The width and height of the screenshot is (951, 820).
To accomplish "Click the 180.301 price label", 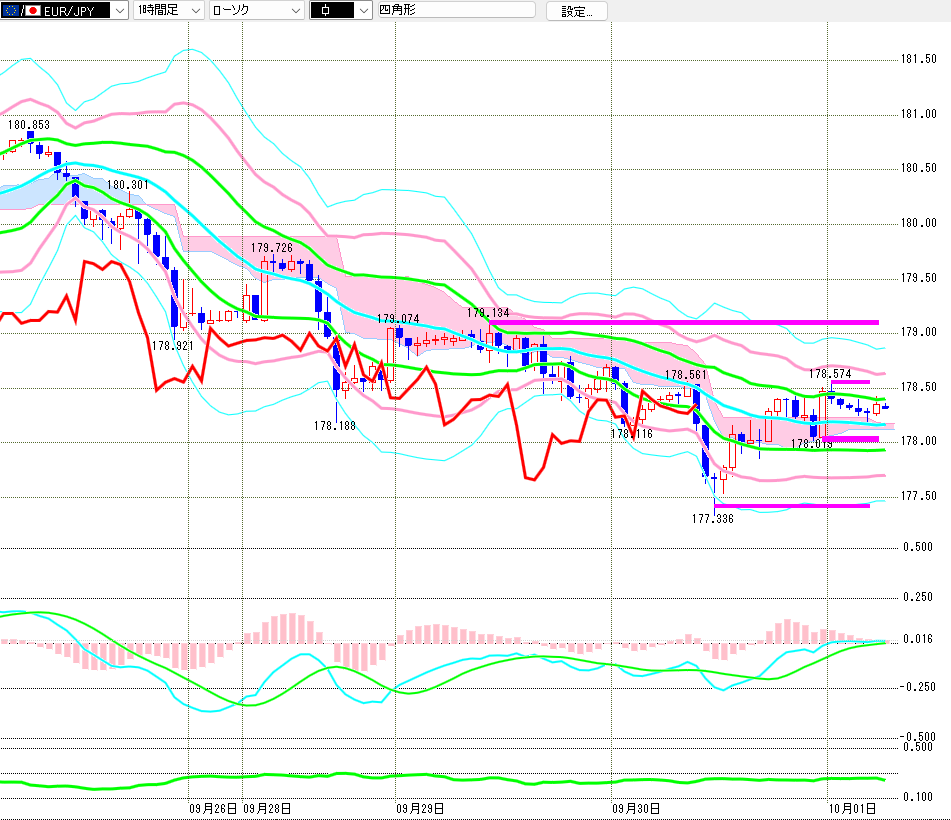I will coord(128,185).
